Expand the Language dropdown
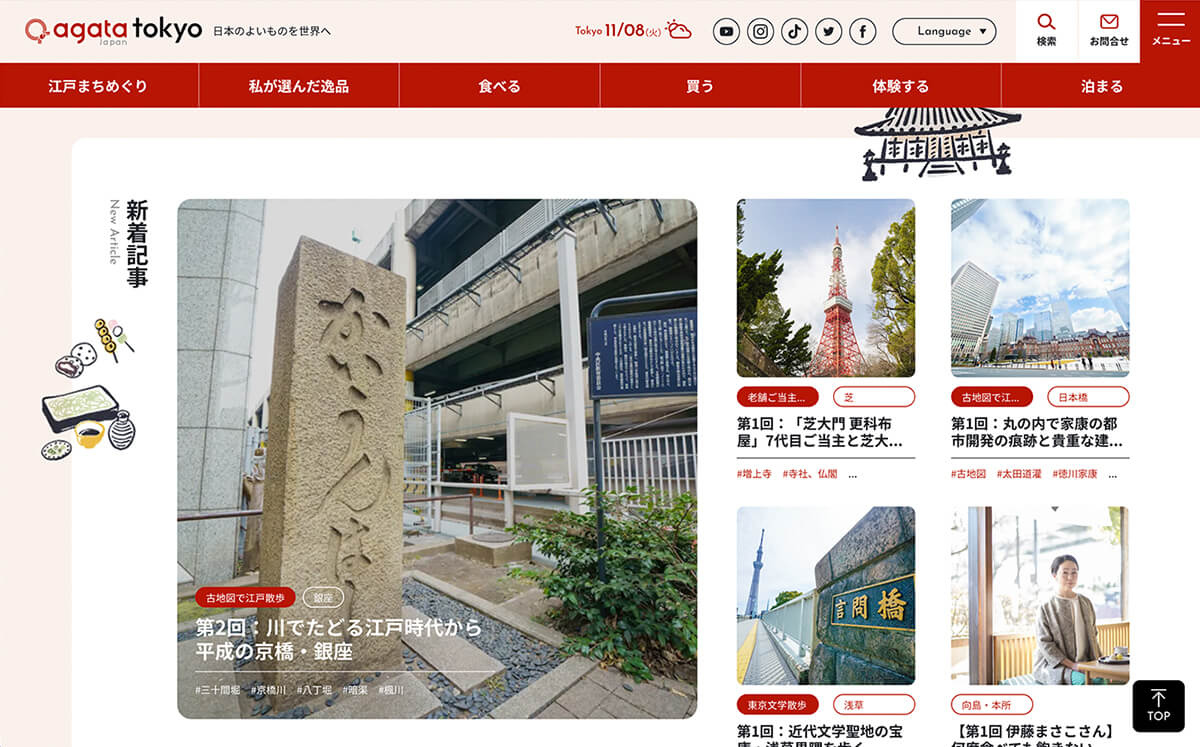 click(x=943, y=32)
